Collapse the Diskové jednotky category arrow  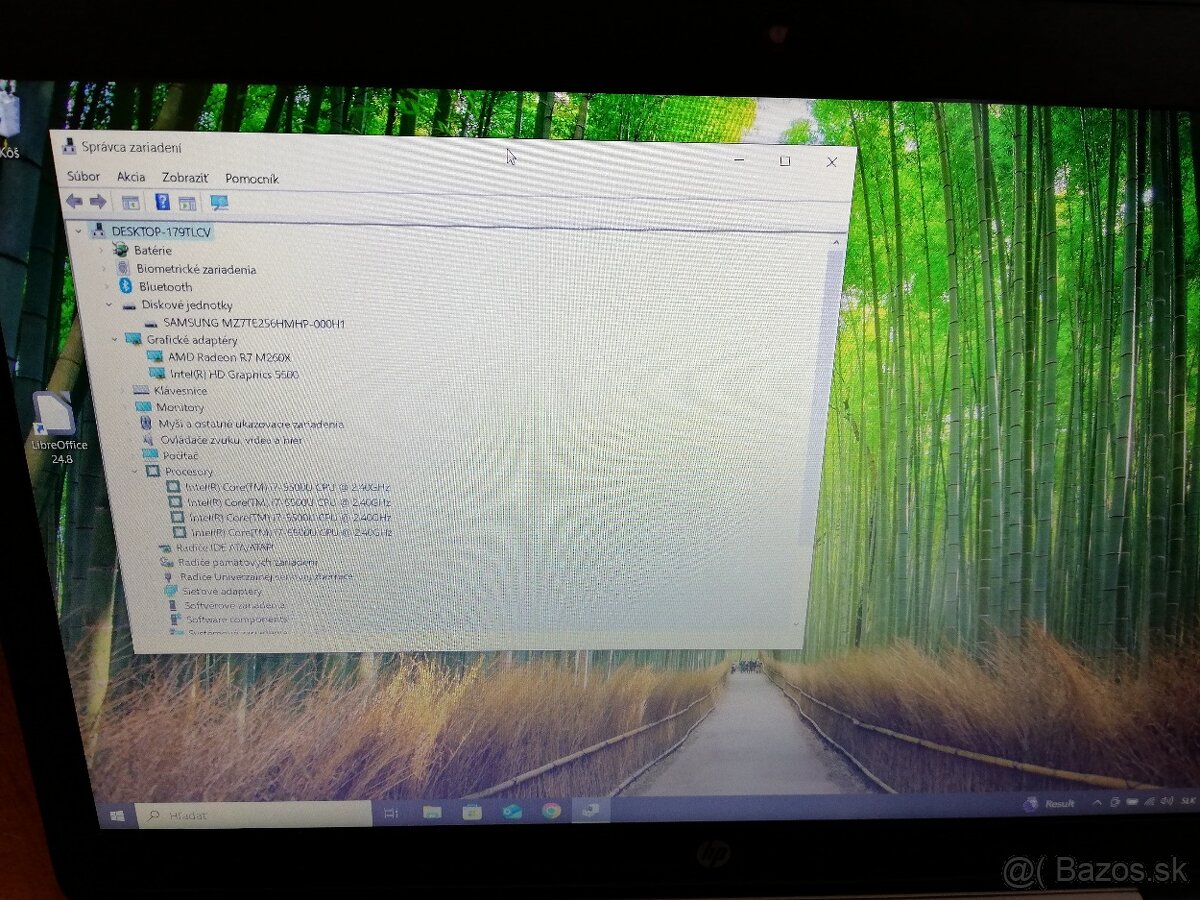(109, 304)
